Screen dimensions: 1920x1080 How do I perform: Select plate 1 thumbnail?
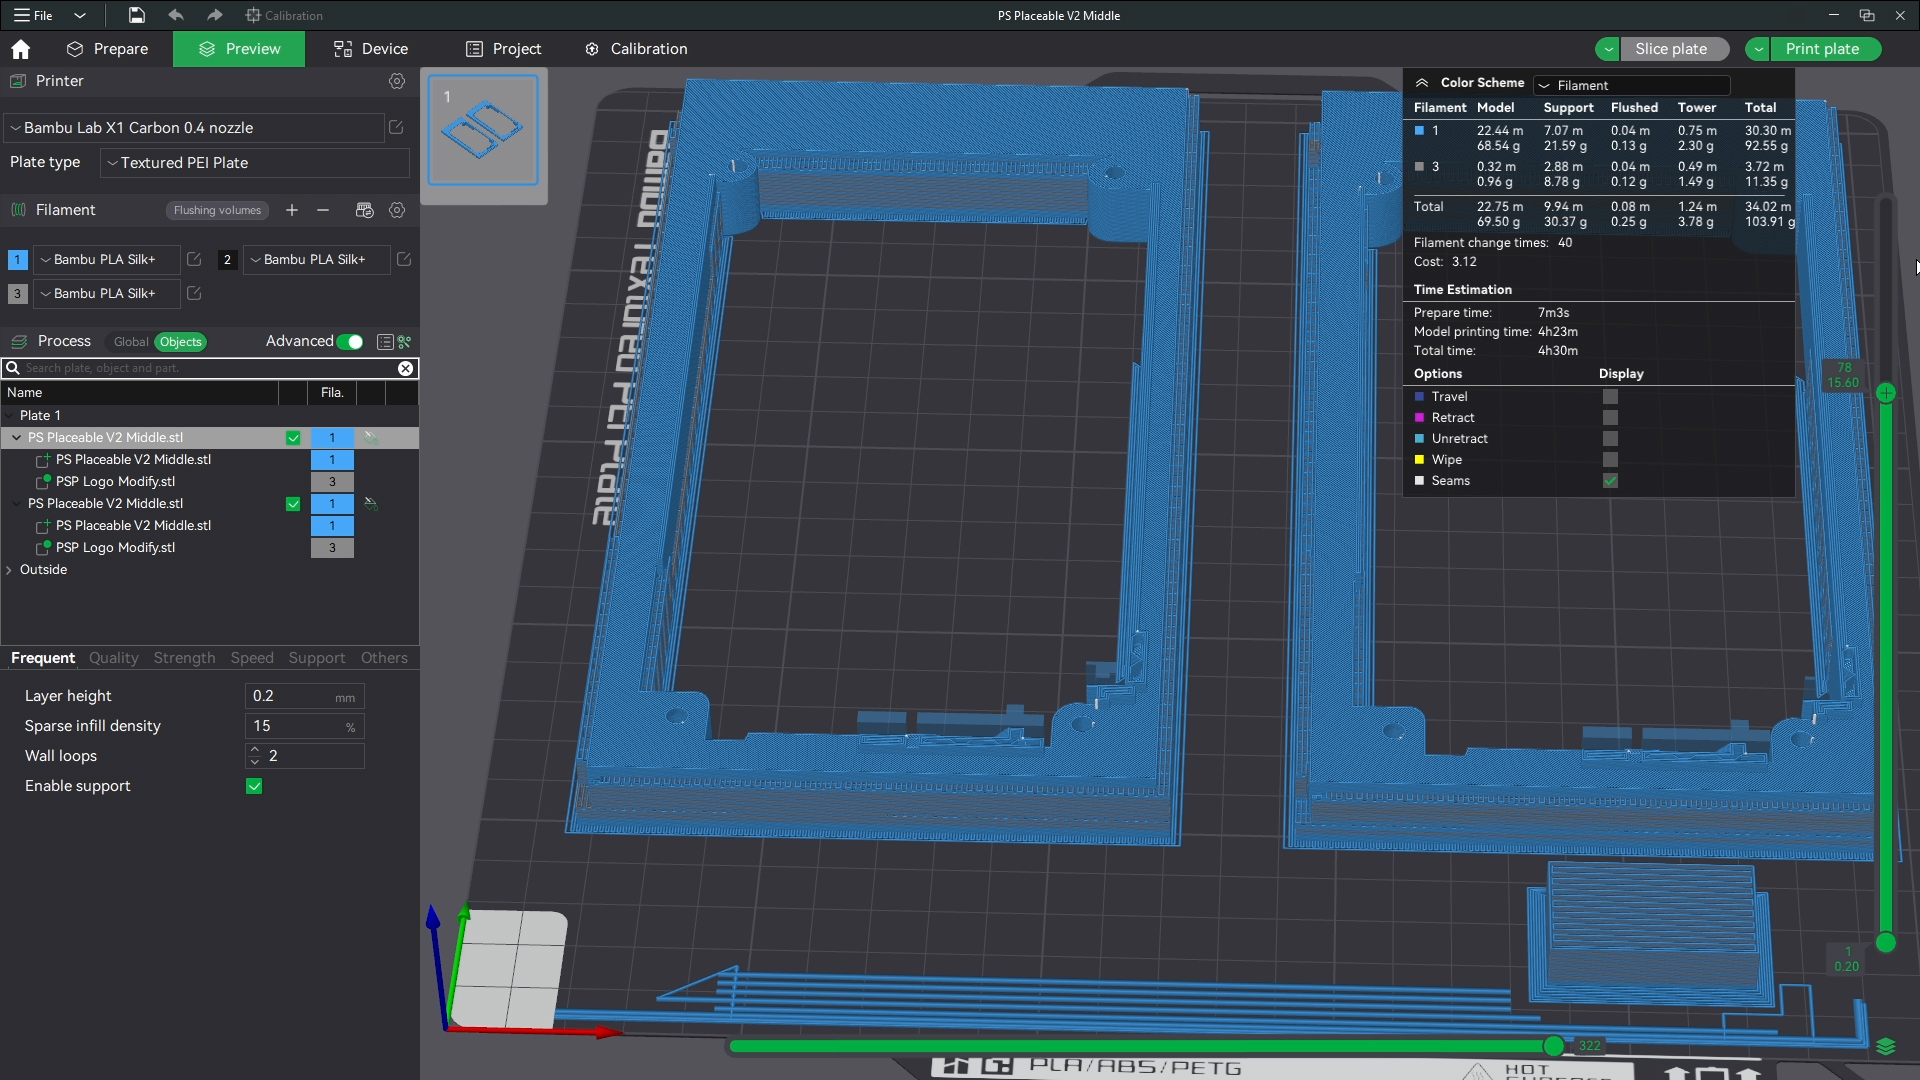click(483, 130)
